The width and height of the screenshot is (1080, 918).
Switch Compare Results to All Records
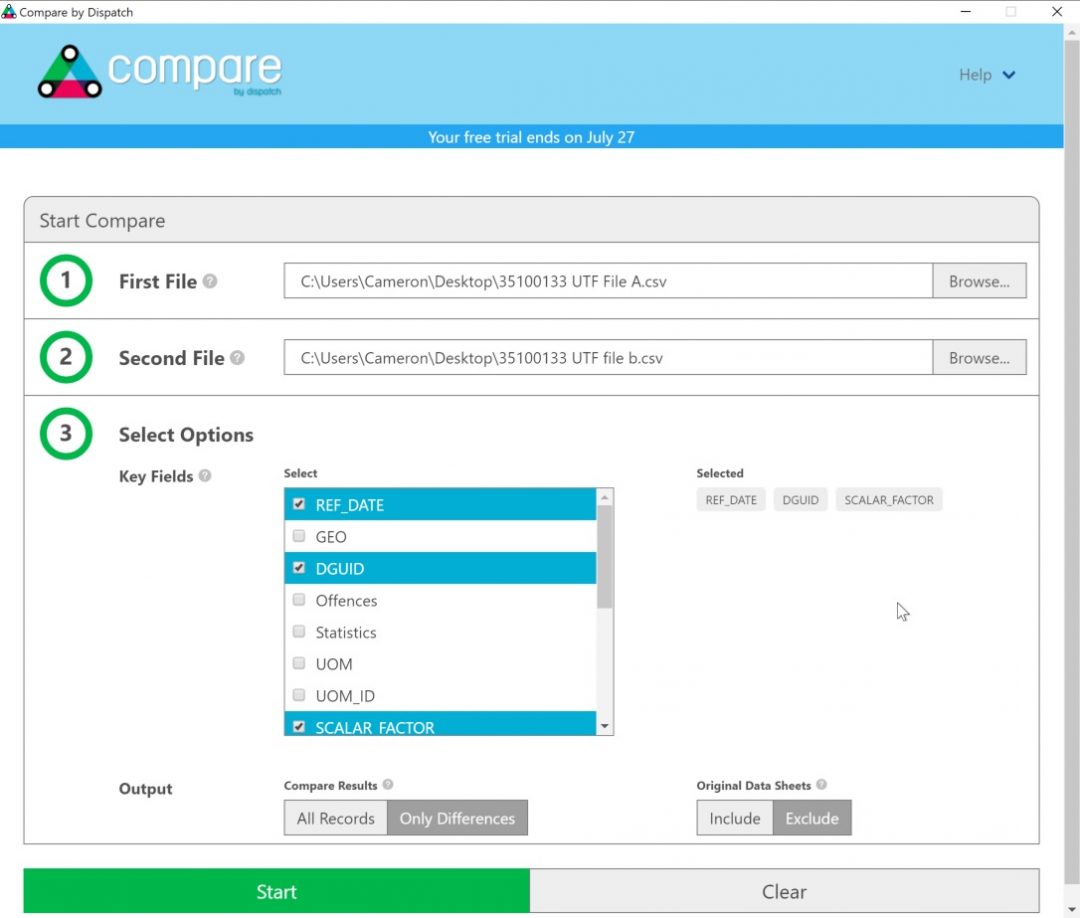[x=335, y=817]
